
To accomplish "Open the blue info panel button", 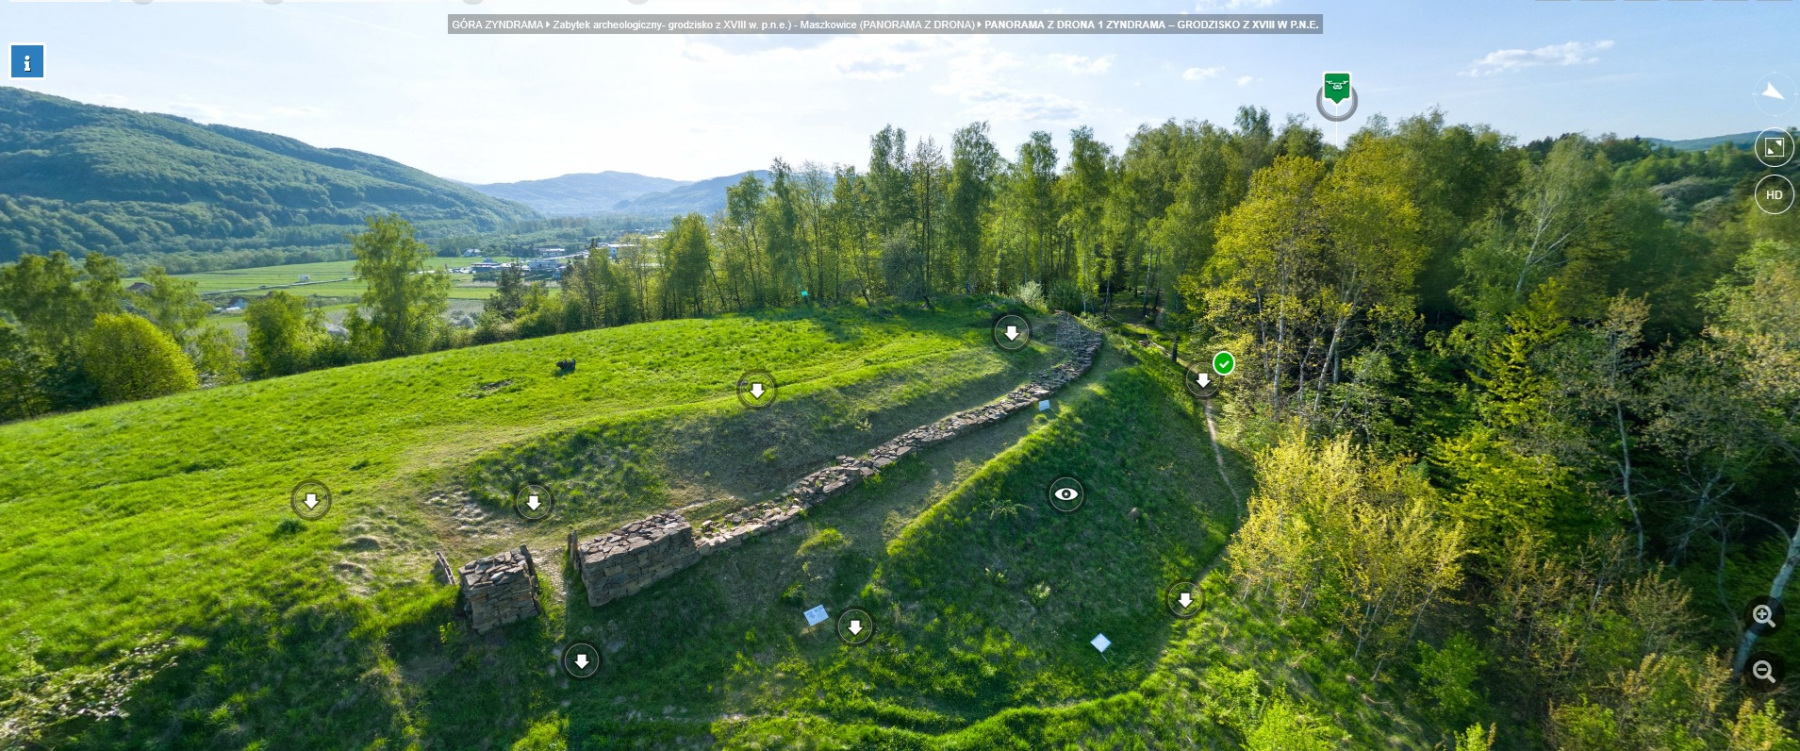I will [27, 62].
